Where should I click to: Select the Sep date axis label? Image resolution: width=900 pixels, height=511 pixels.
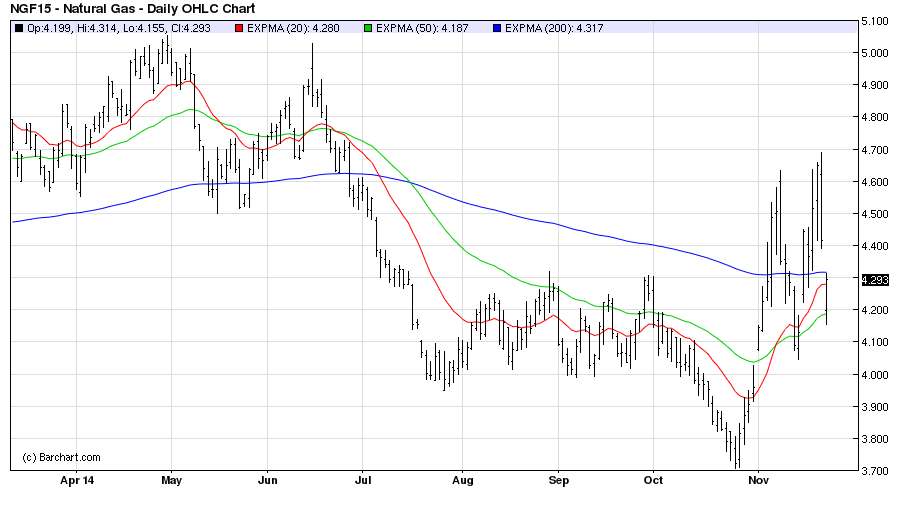(559, 480)
